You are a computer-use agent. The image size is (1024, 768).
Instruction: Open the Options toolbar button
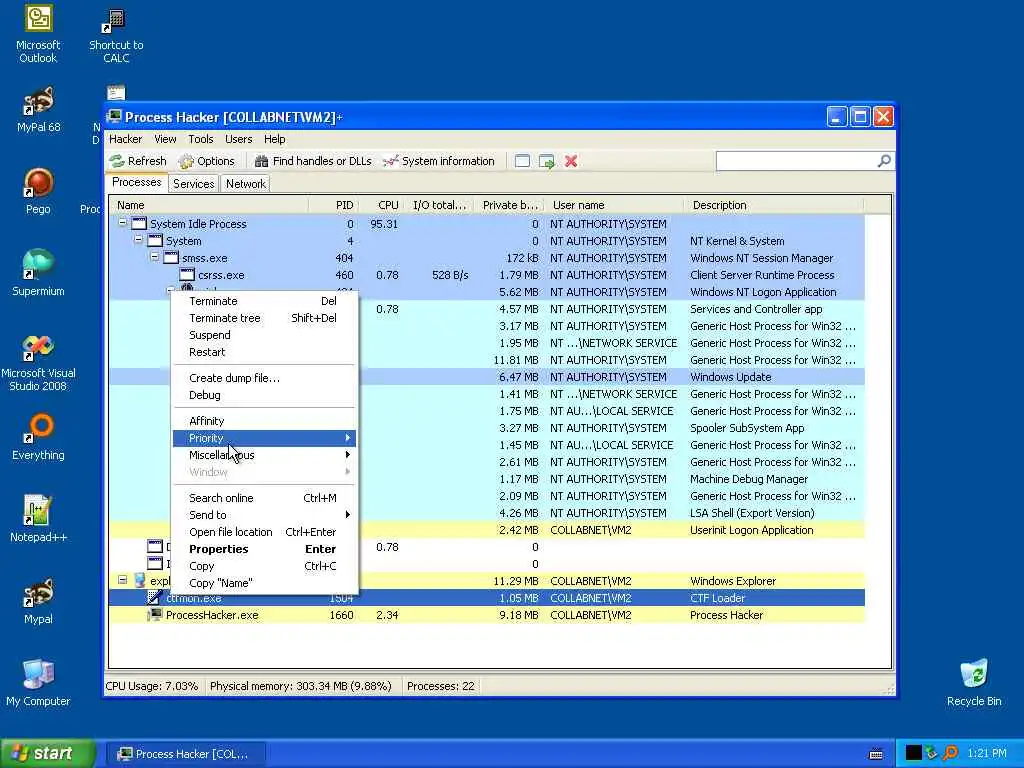pyautogui.click(x=206, y=161)
